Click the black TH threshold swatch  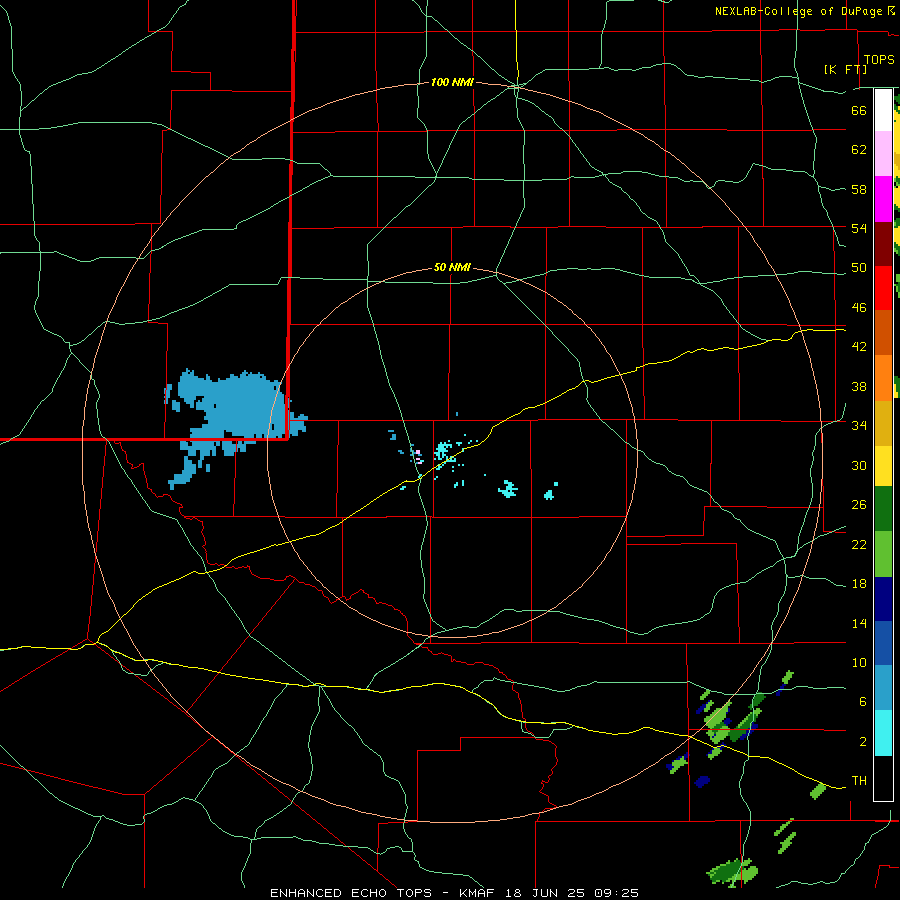point(883,778)
